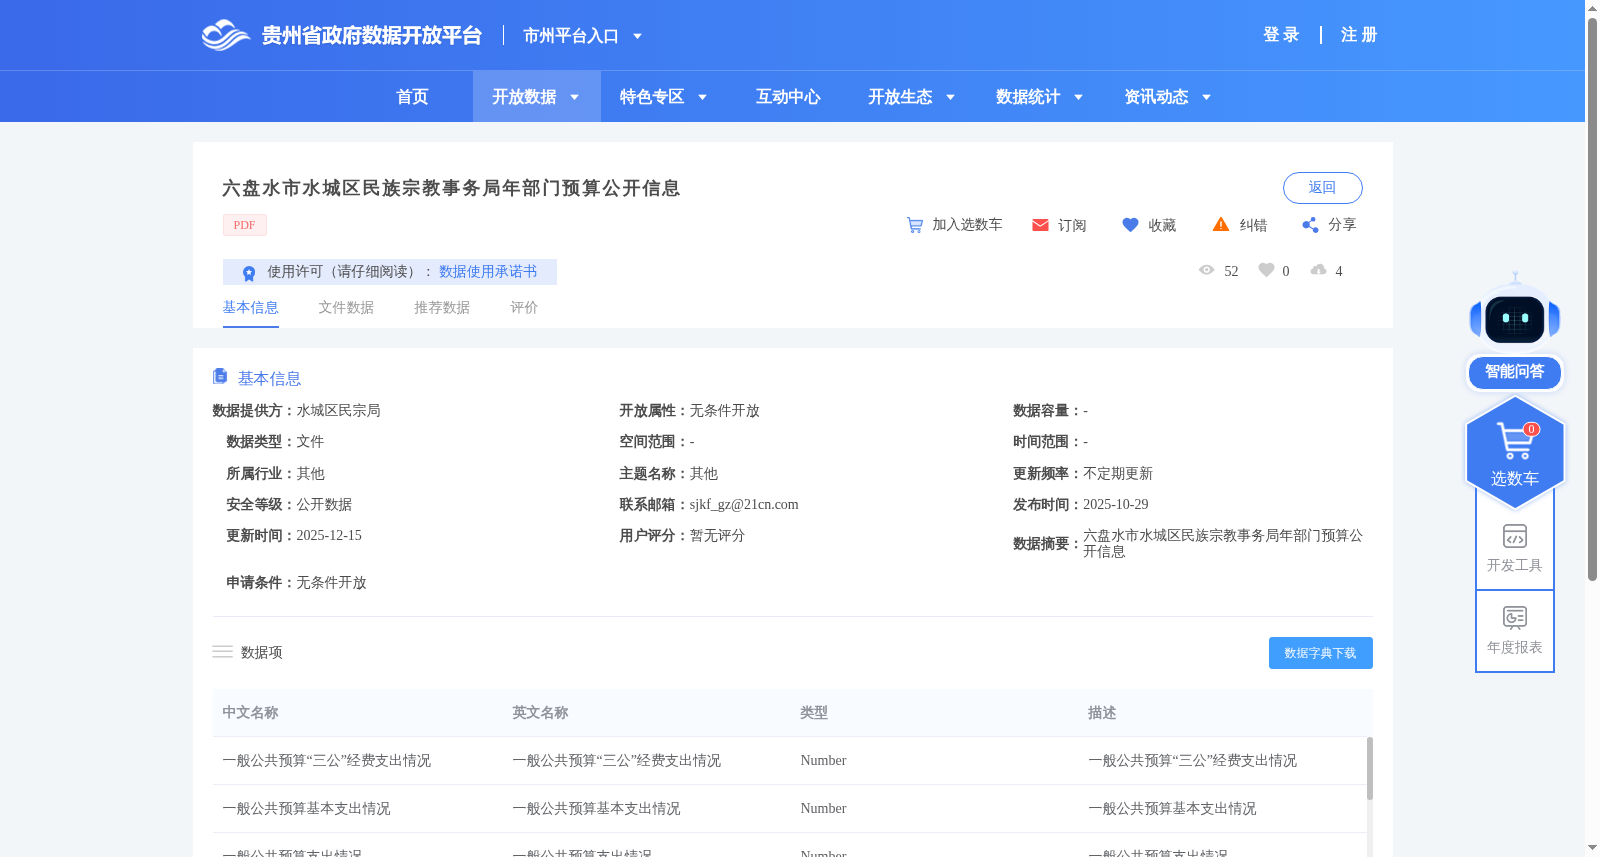Expand the 市州平台入口 dropdown
The image size is (1600, 857).
point(637,36)
